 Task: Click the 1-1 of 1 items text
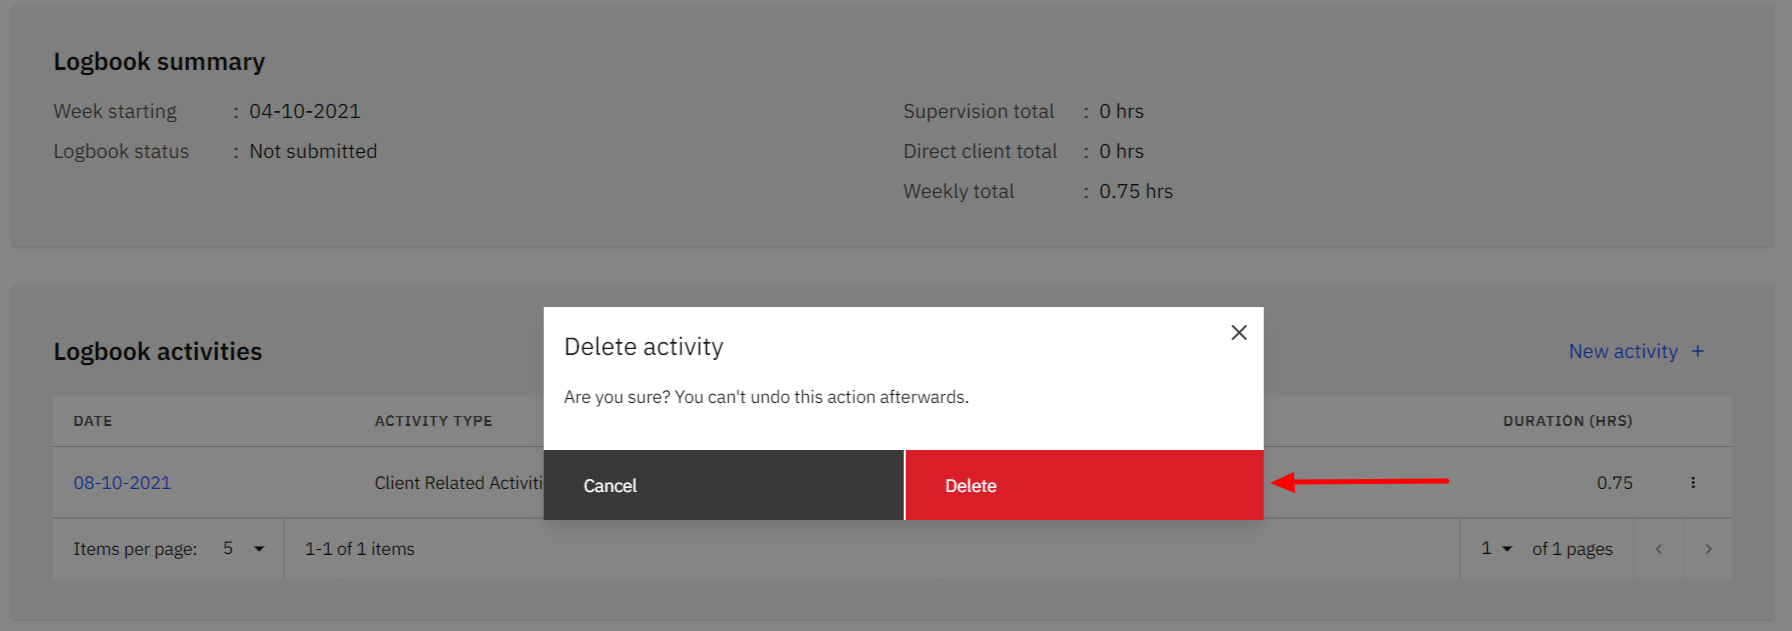point(359,549)
